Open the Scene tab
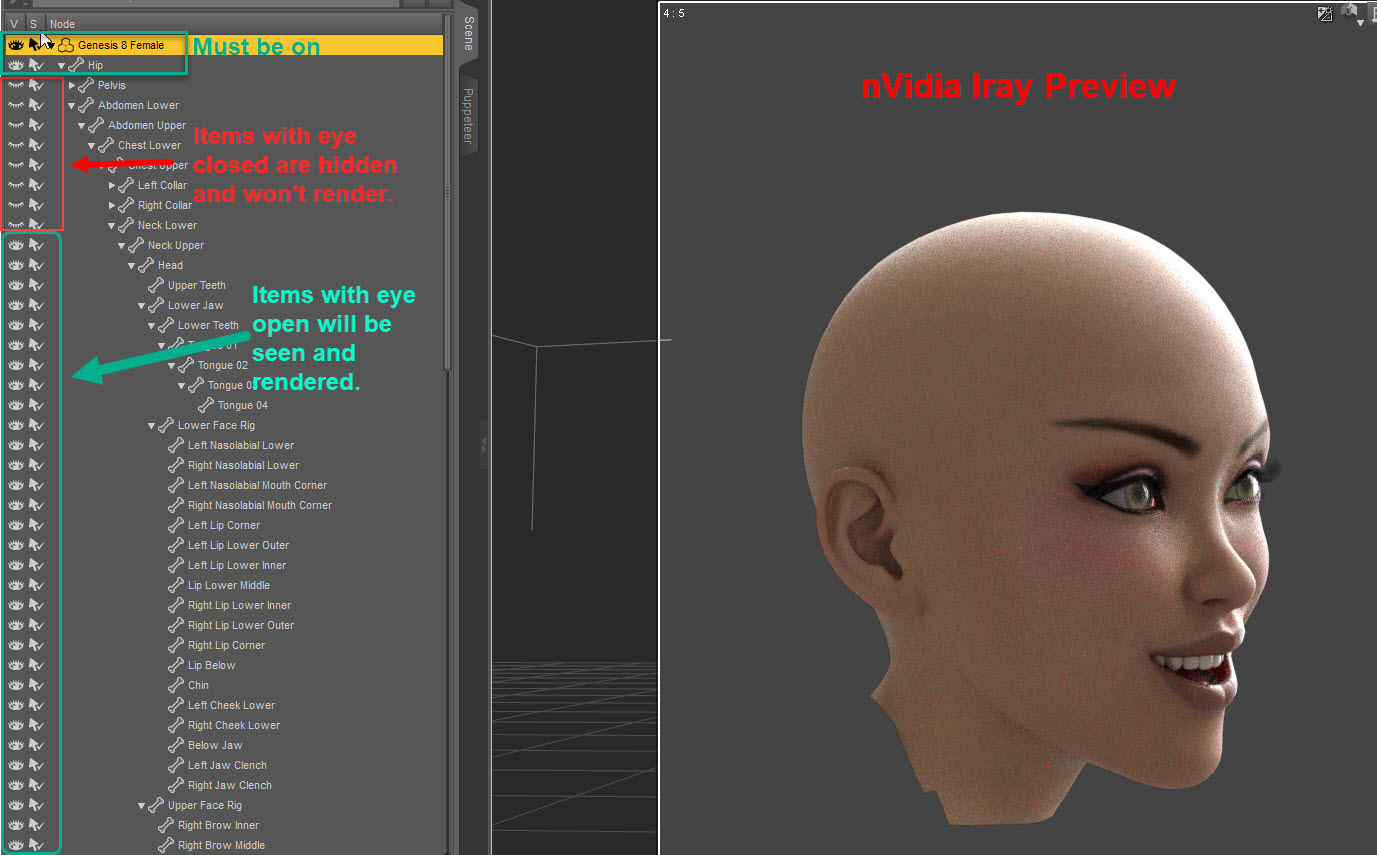1377x855 pixels. click(x=467, y=33)
